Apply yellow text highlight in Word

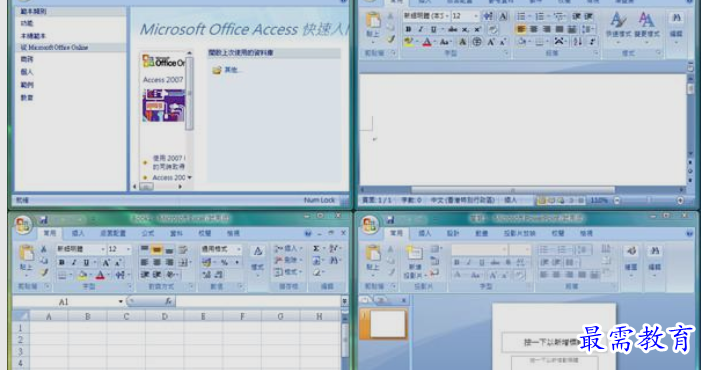(408, 42)
